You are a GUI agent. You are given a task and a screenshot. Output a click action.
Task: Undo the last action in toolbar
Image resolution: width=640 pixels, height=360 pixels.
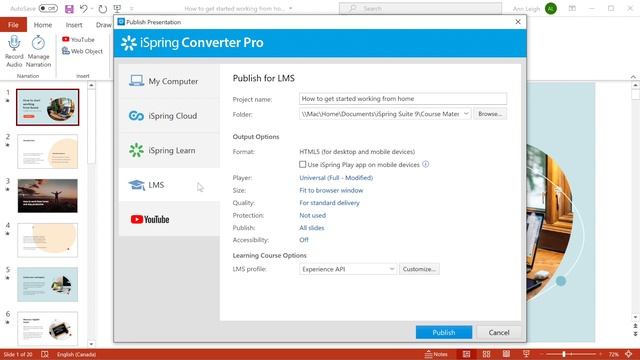(x=84, y=9)
